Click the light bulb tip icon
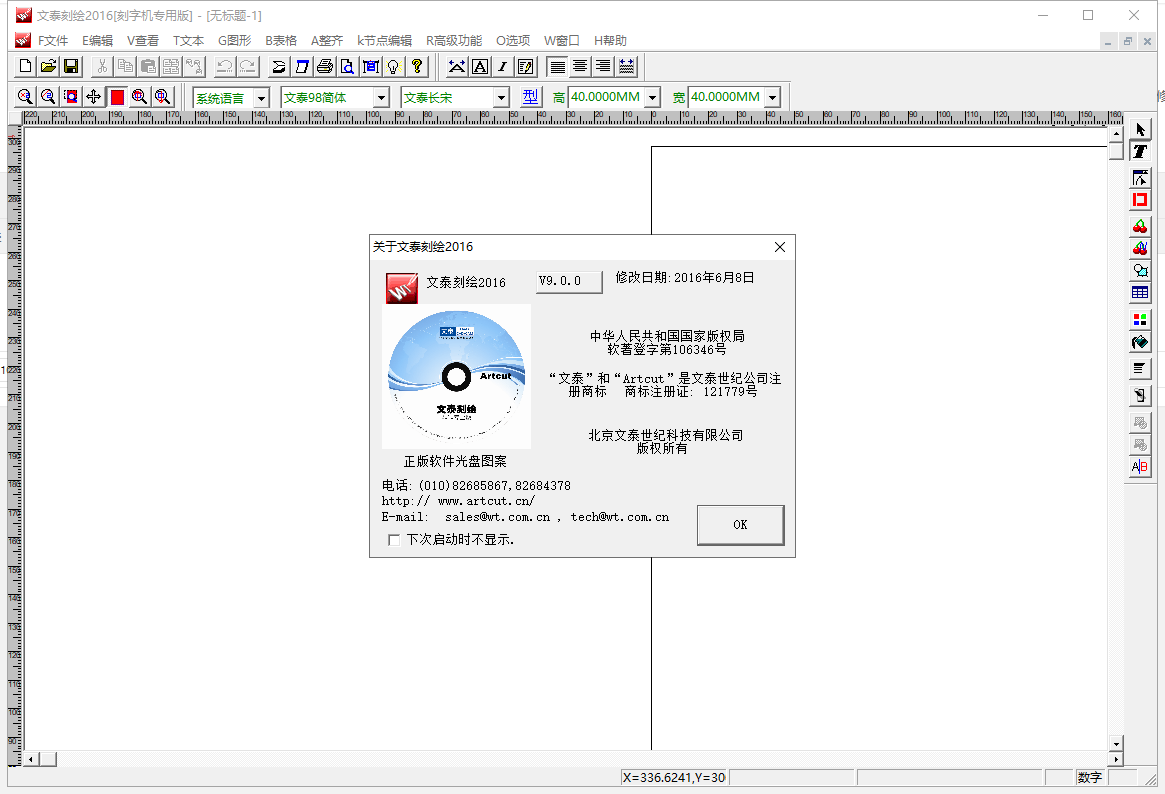Screen dimensions: 1165x794 pos(394,66)
